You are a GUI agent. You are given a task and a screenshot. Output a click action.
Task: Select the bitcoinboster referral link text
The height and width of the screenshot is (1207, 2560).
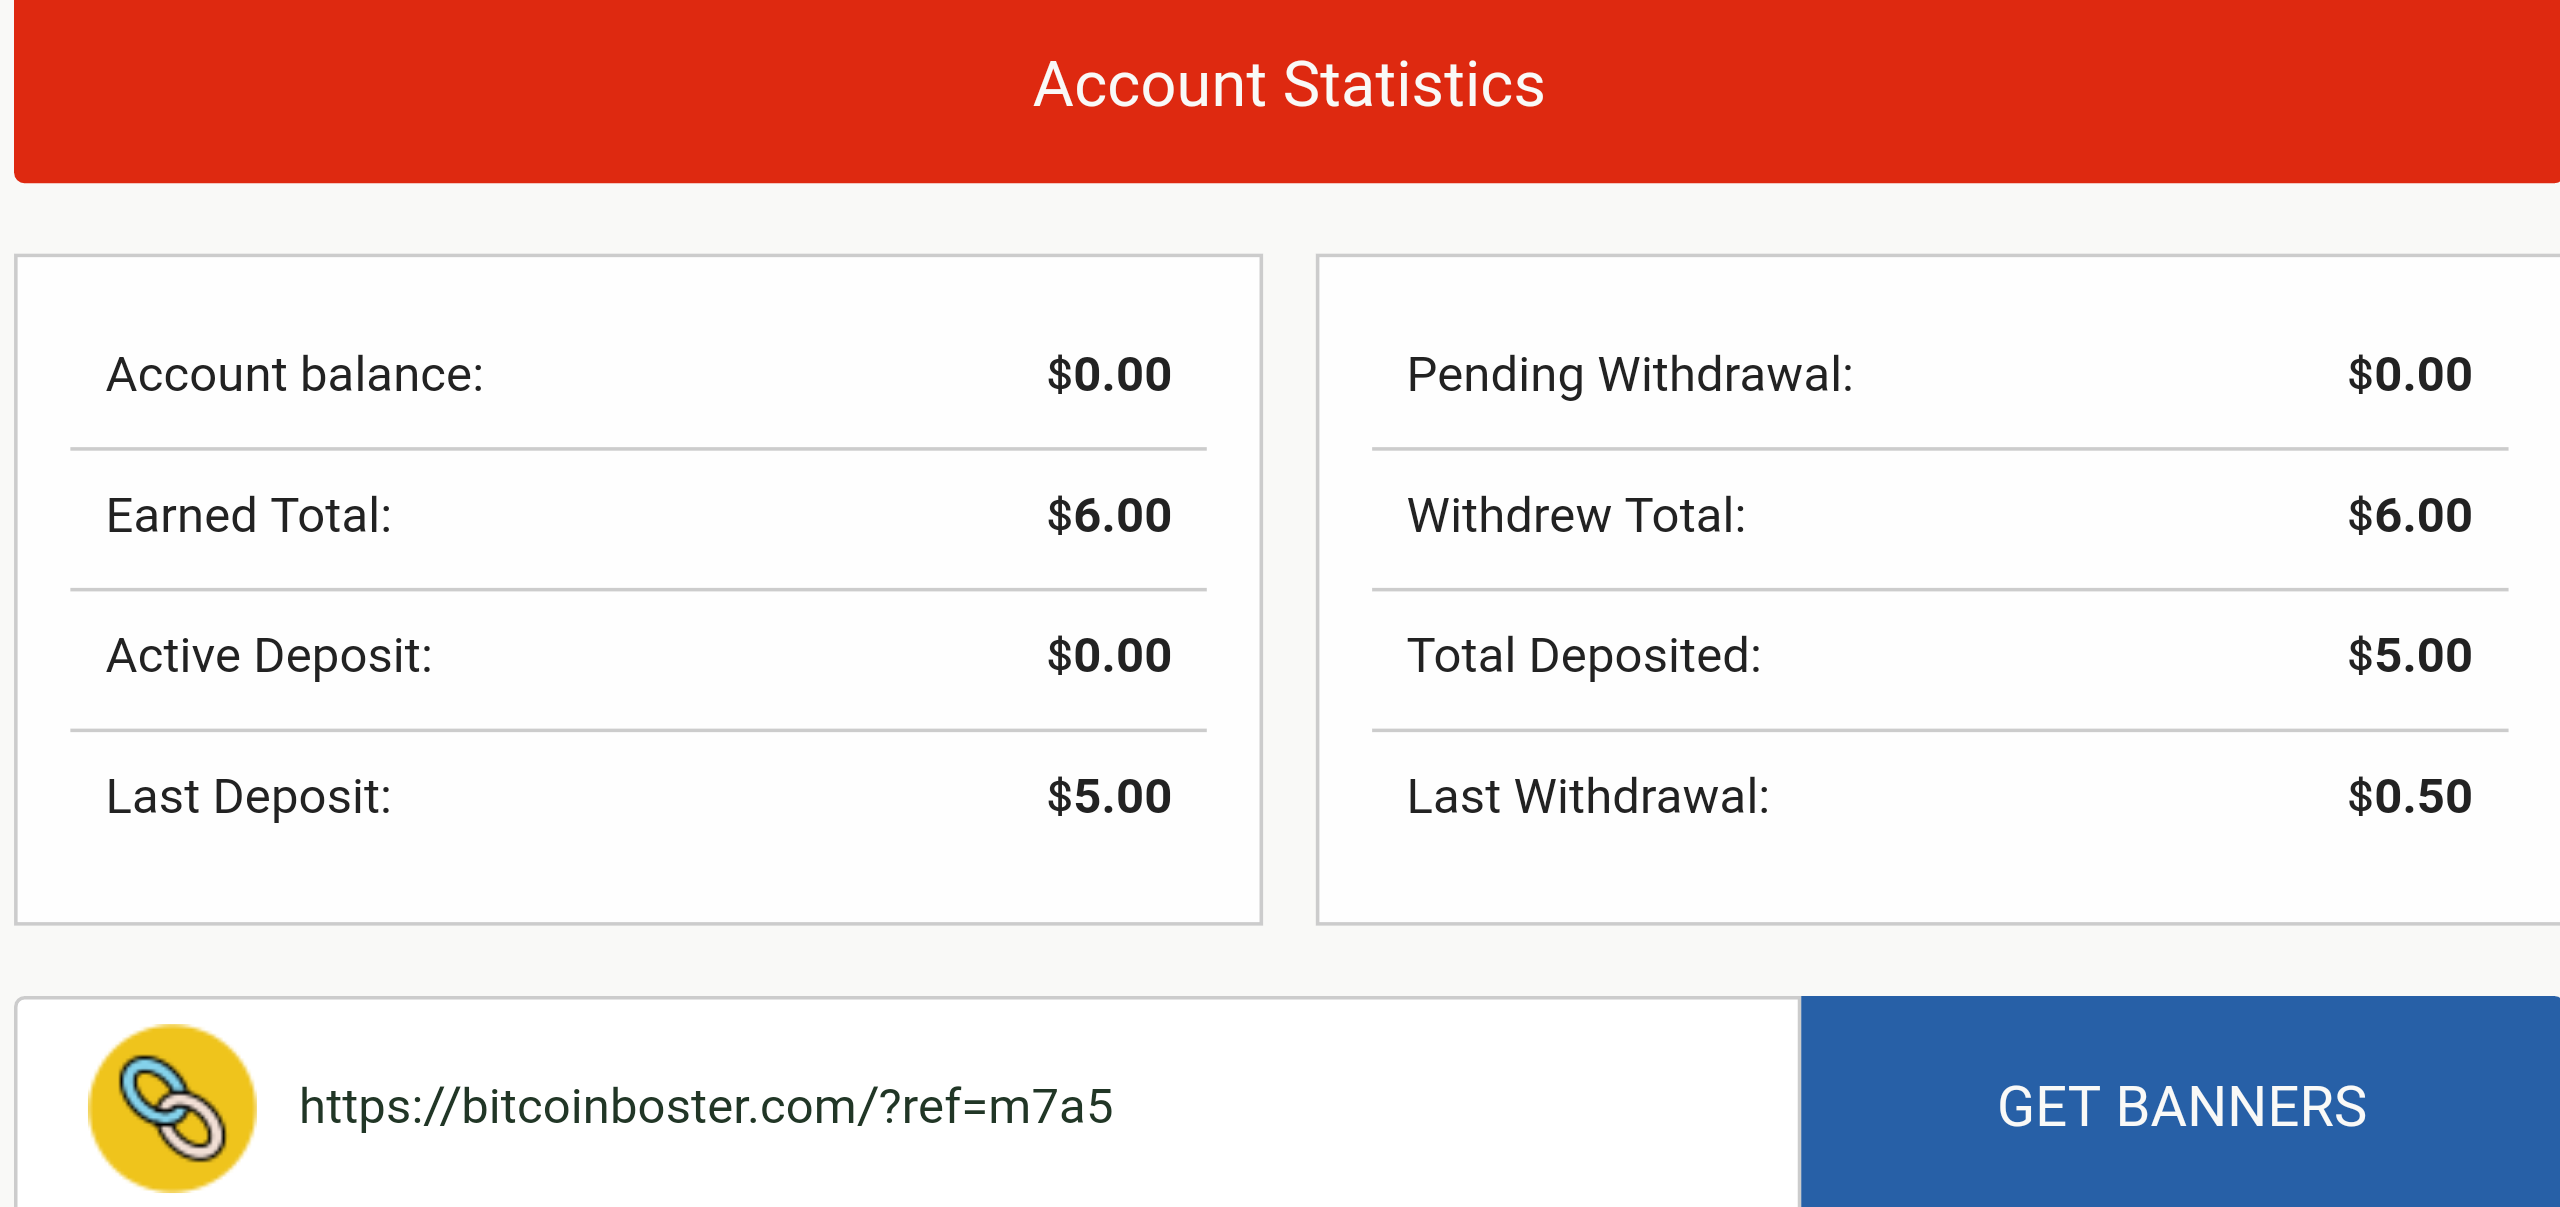pos(706,1107)
